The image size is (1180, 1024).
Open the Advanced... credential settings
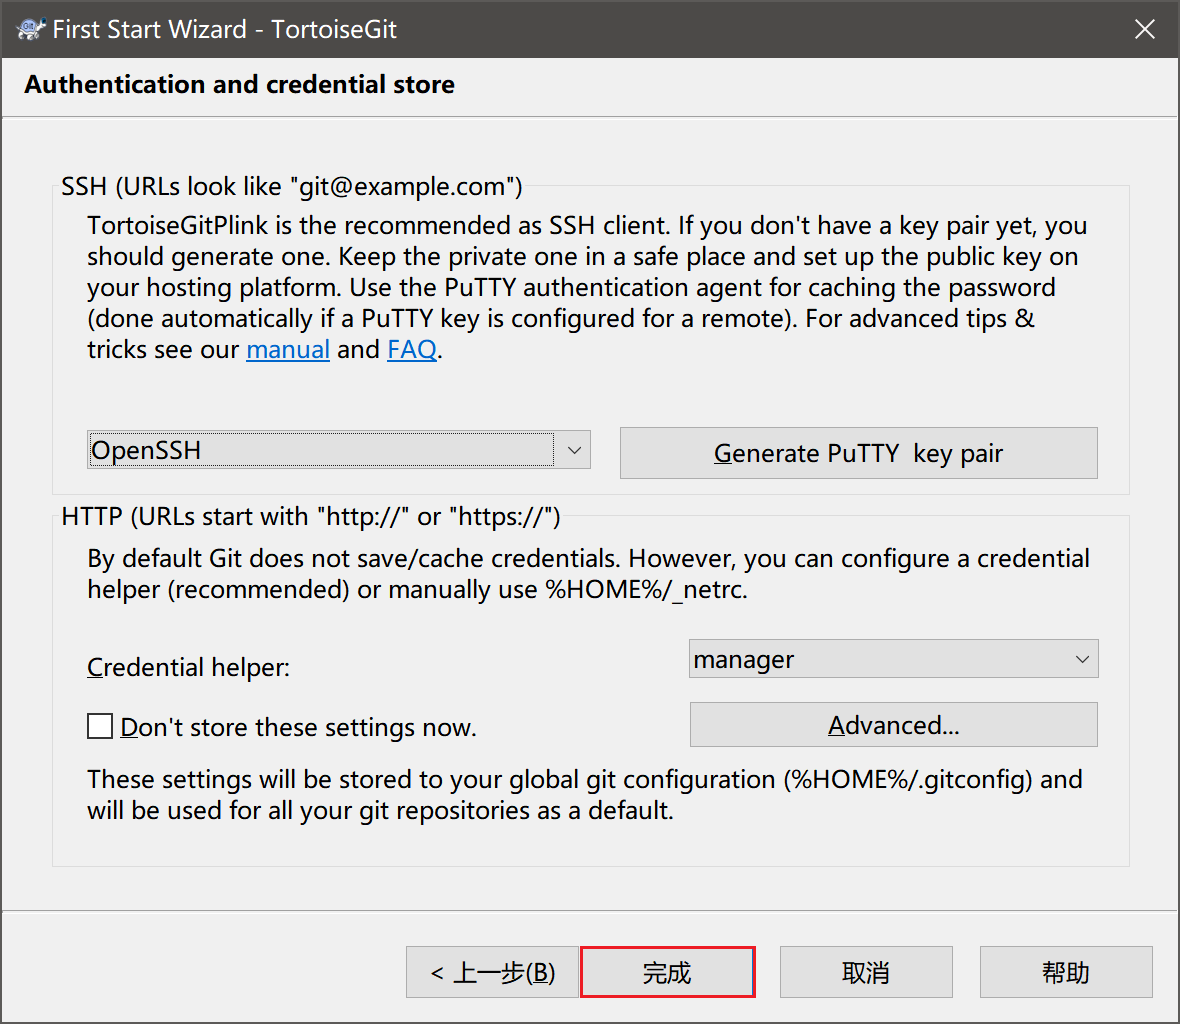893,725
